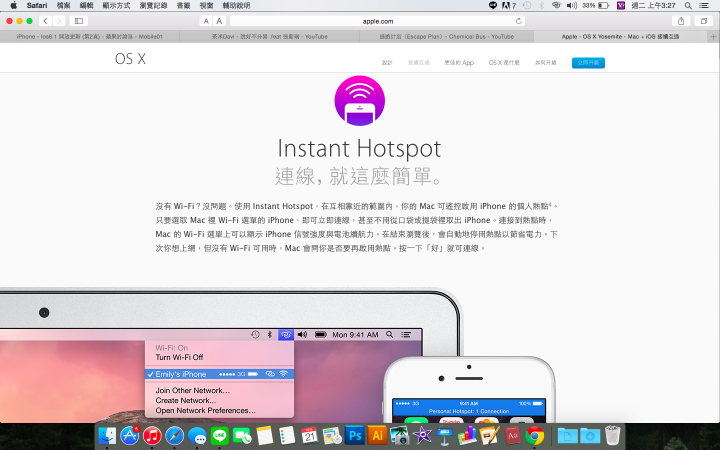Open the Yahoo input method menu
Image resolution: width=720 pixels, height=450 pixels.
coord(621,6)
